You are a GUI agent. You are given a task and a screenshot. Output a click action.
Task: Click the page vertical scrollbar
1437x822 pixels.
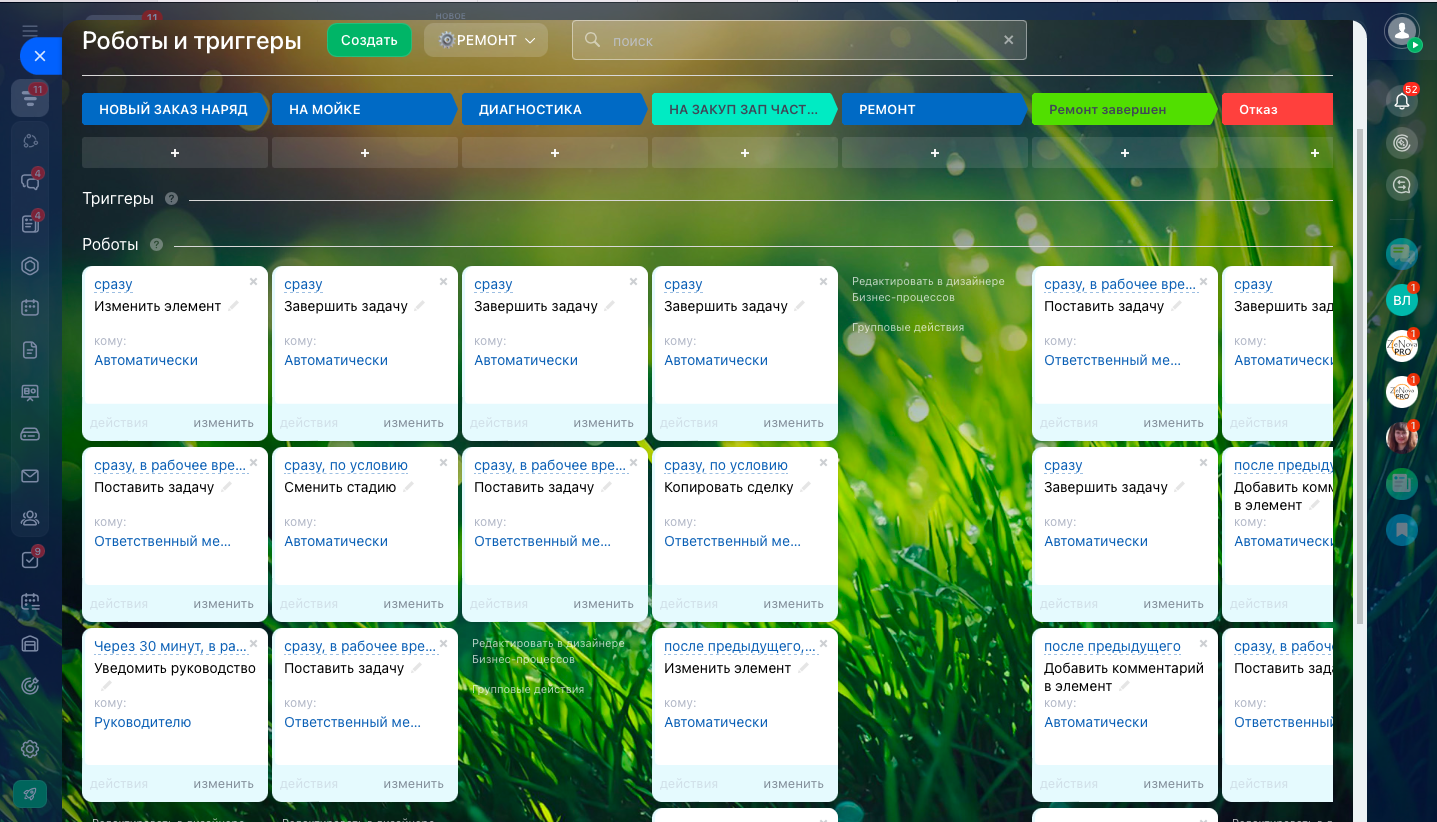1359,375
